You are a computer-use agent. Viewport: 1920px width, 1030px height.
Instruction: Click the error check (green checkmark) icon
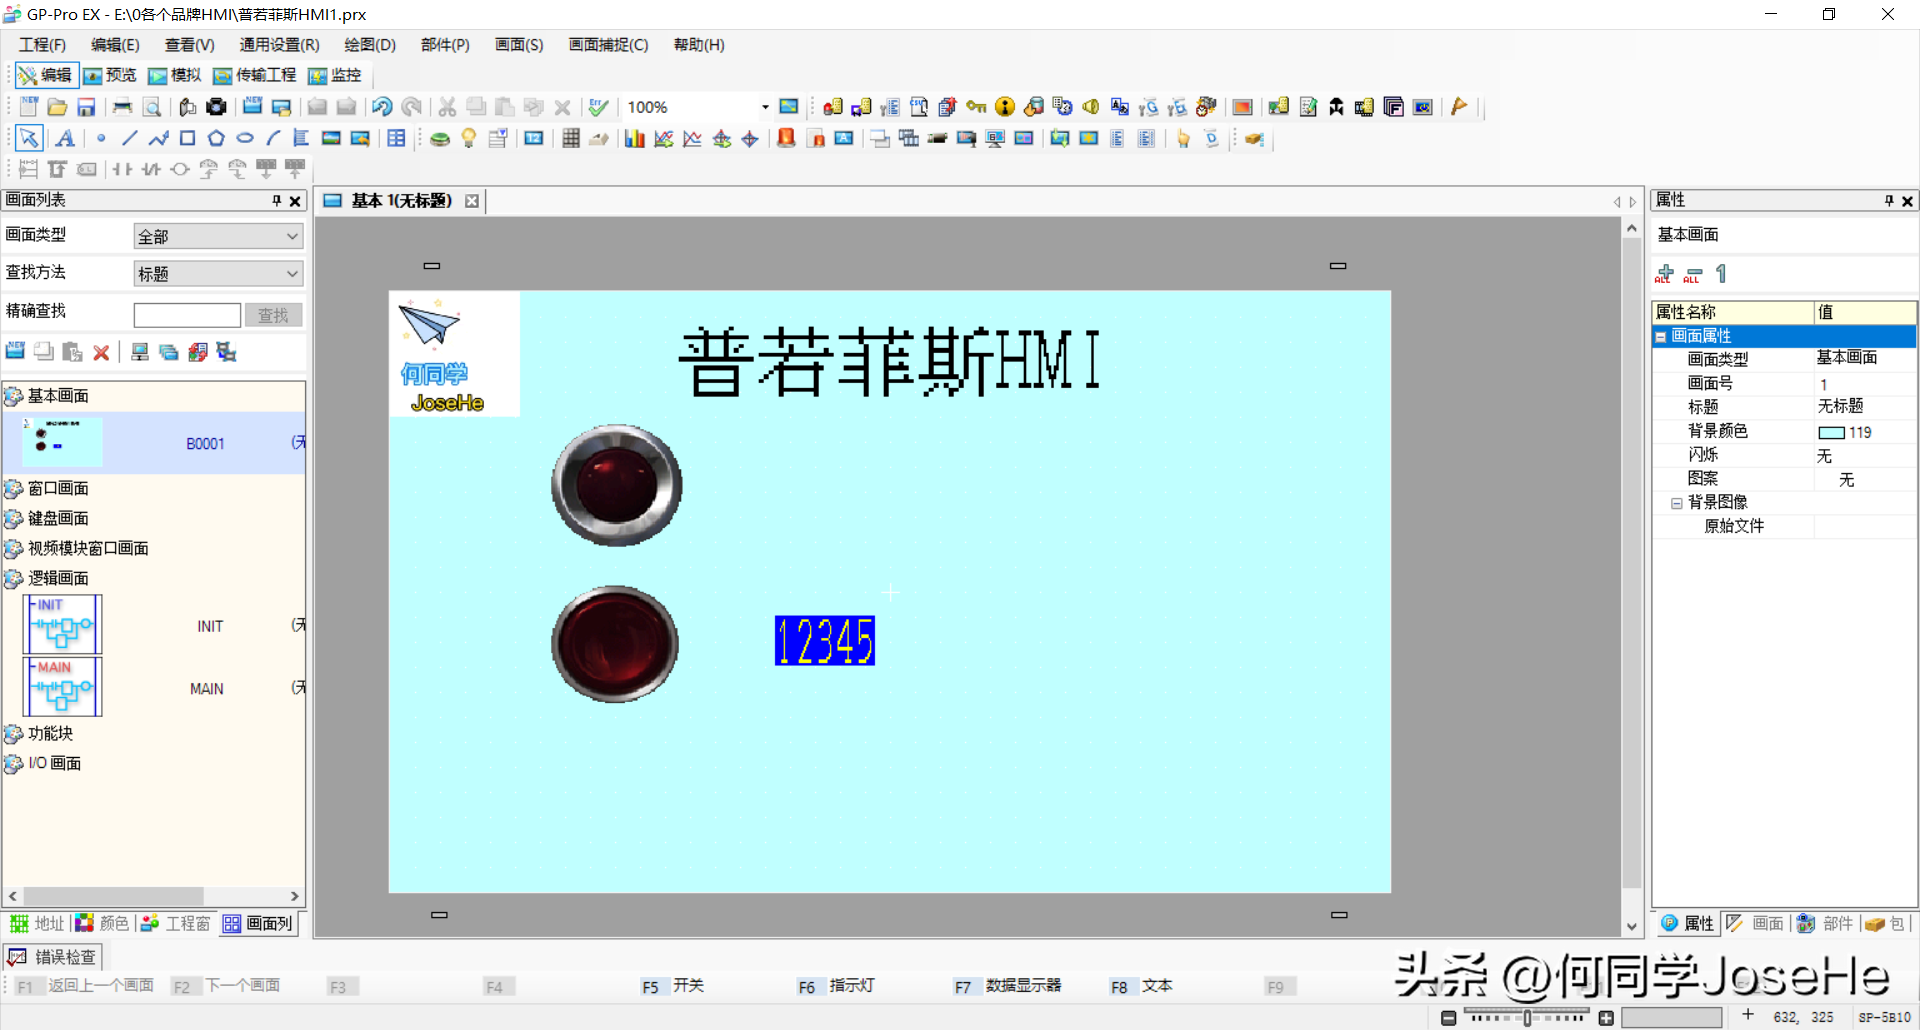pos(598,107)
